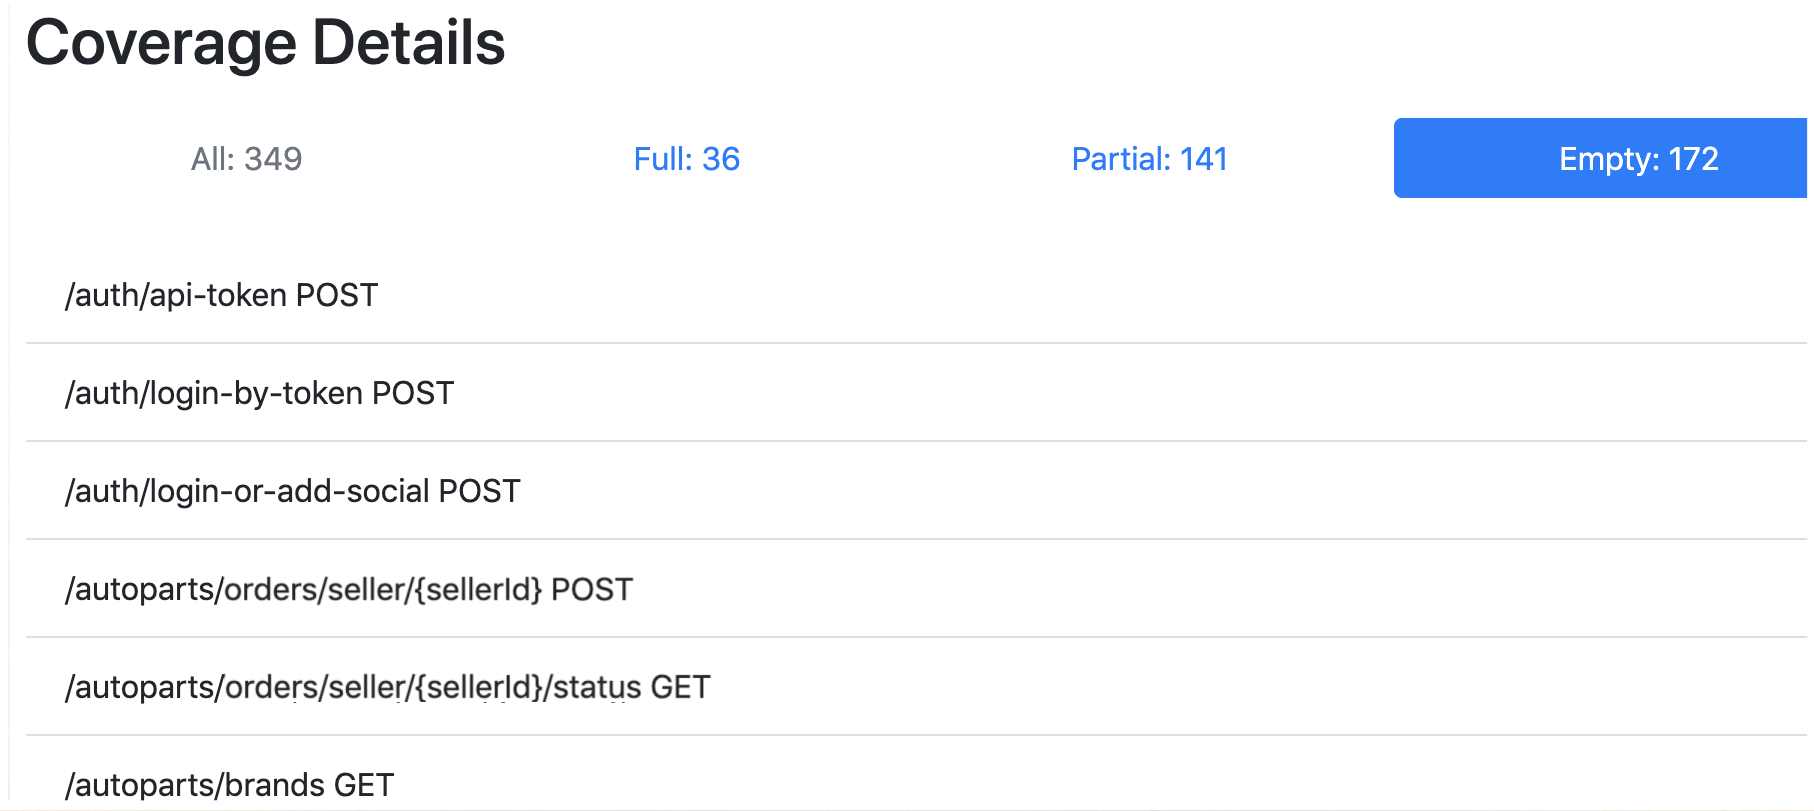Click the Coverage Details heading
Screen dimensions: 1814x811
pyautogui.click(x=265, y=43)
